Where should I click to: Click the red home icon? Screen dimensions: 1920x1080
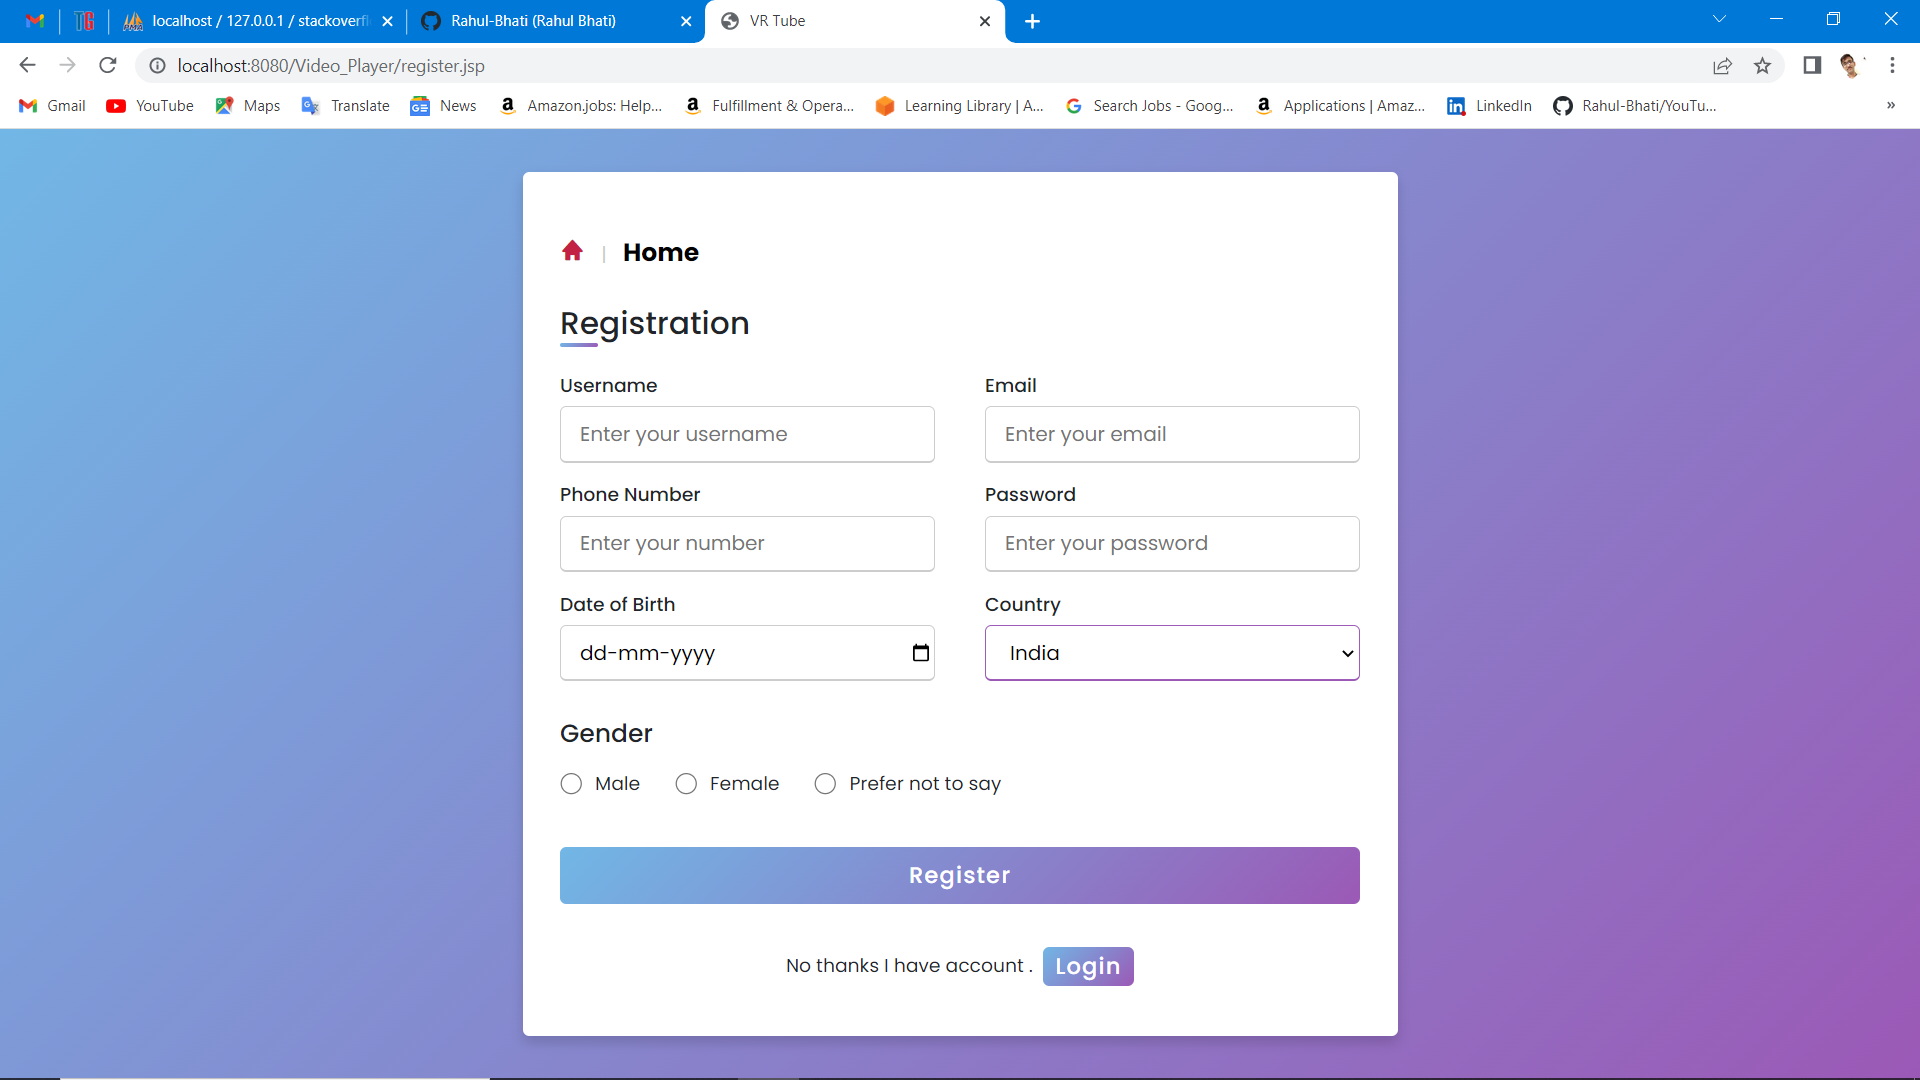pos(572,251)
